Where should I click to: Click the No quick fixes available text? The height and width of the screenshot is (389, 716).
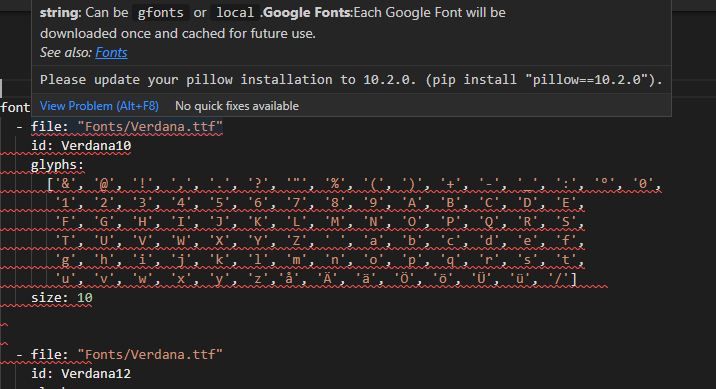(237, 106)
